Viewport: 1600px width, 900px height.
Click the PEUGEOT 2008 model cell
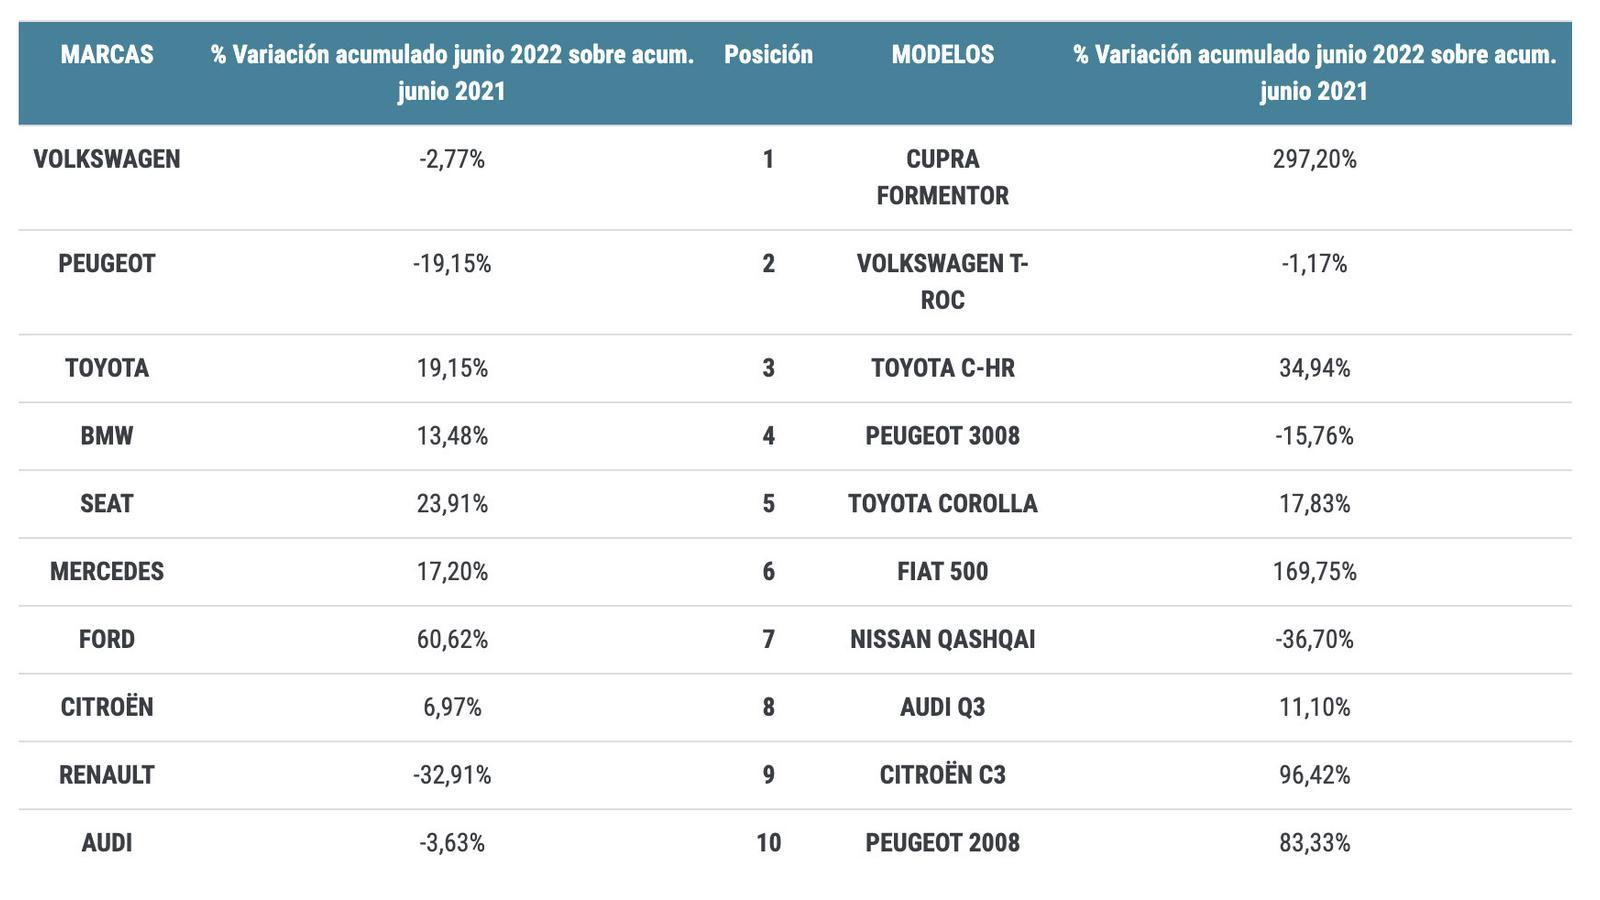tap(943, 843)
